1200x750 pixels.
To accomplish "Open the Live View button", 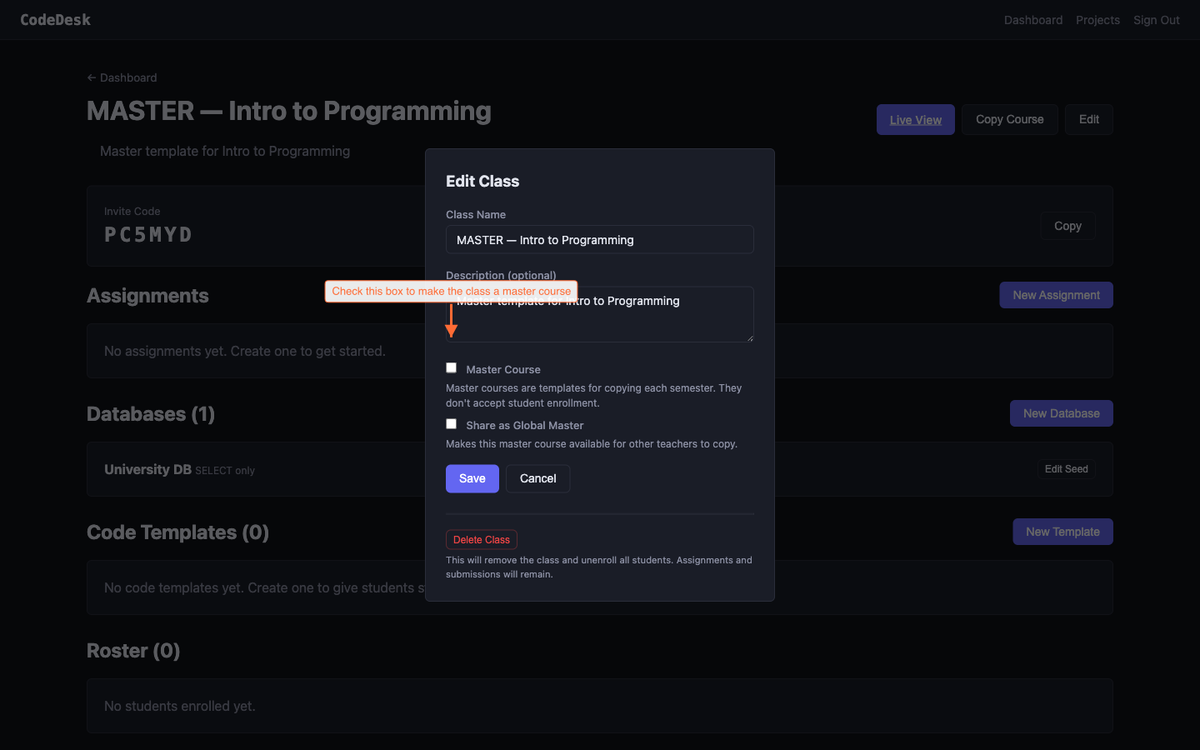I will 915,119.
